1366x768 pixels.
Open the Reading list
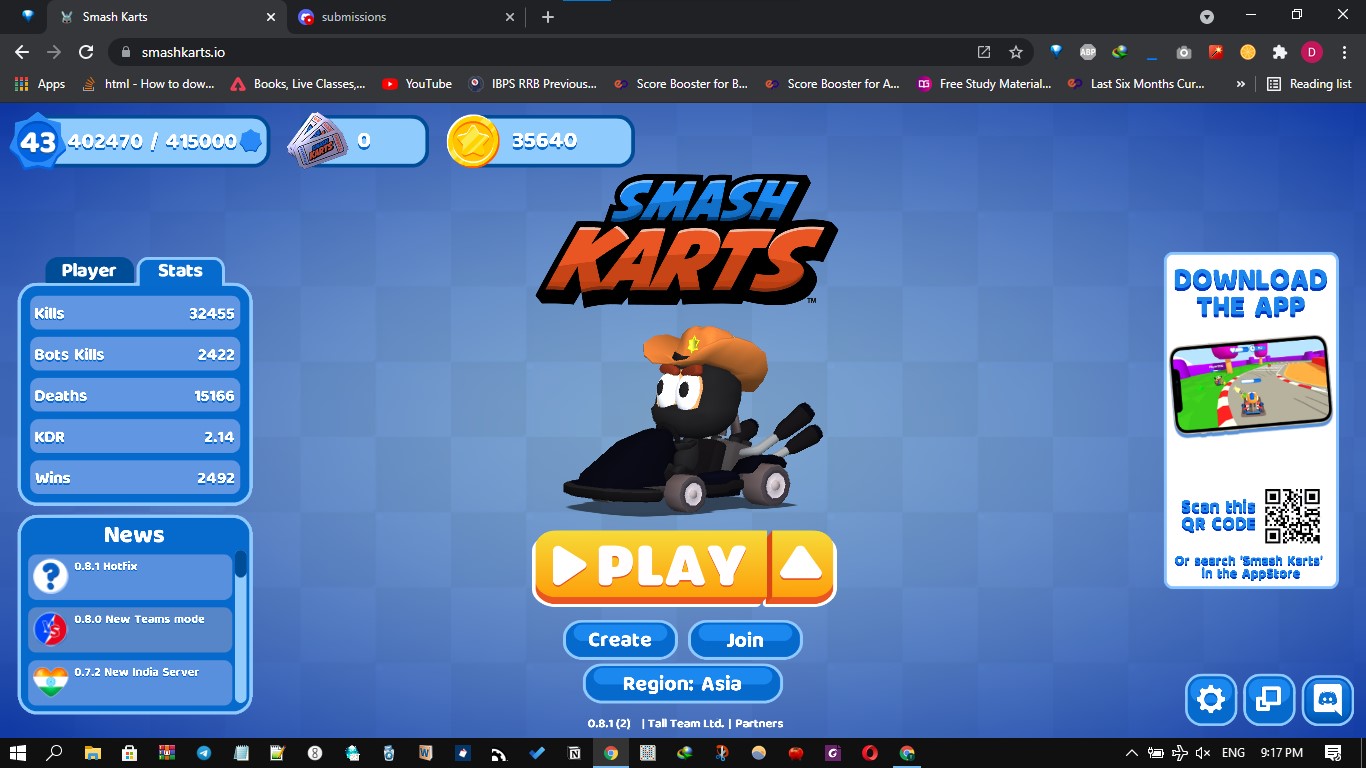(1309, 84)
